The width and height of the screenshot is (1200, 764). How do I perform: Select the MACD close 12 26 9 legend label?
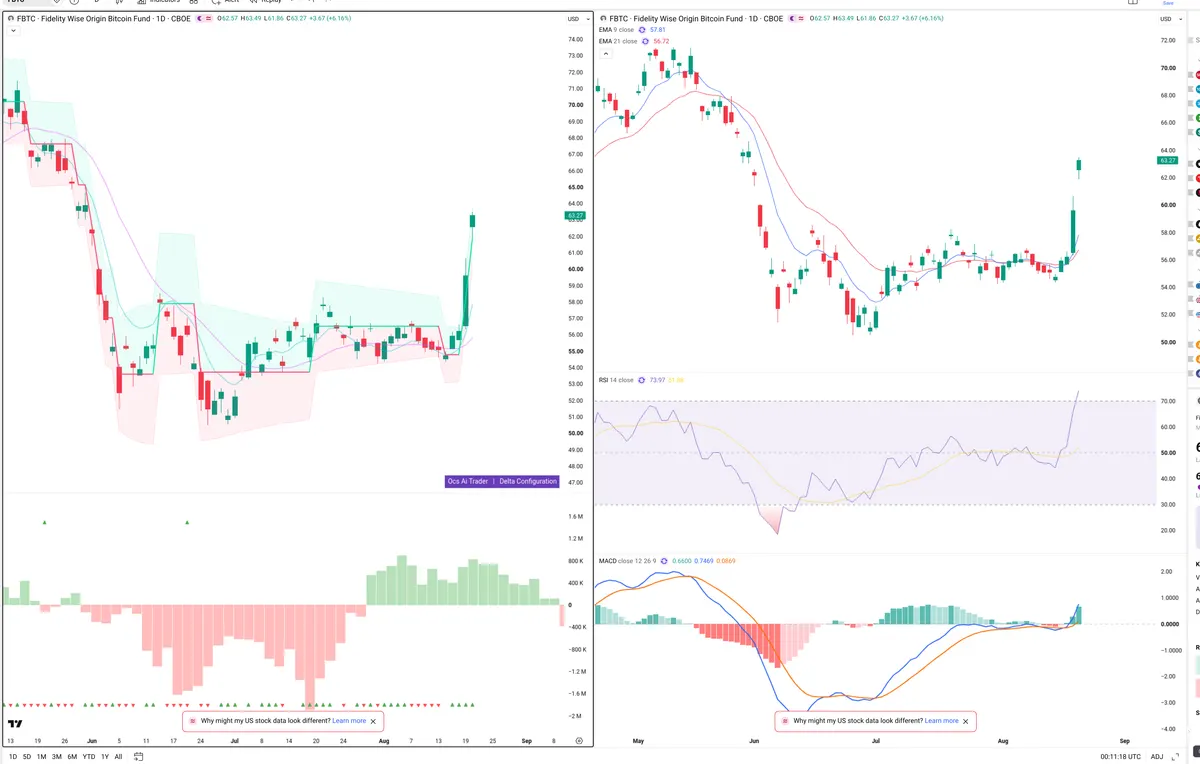coord(628,561)
